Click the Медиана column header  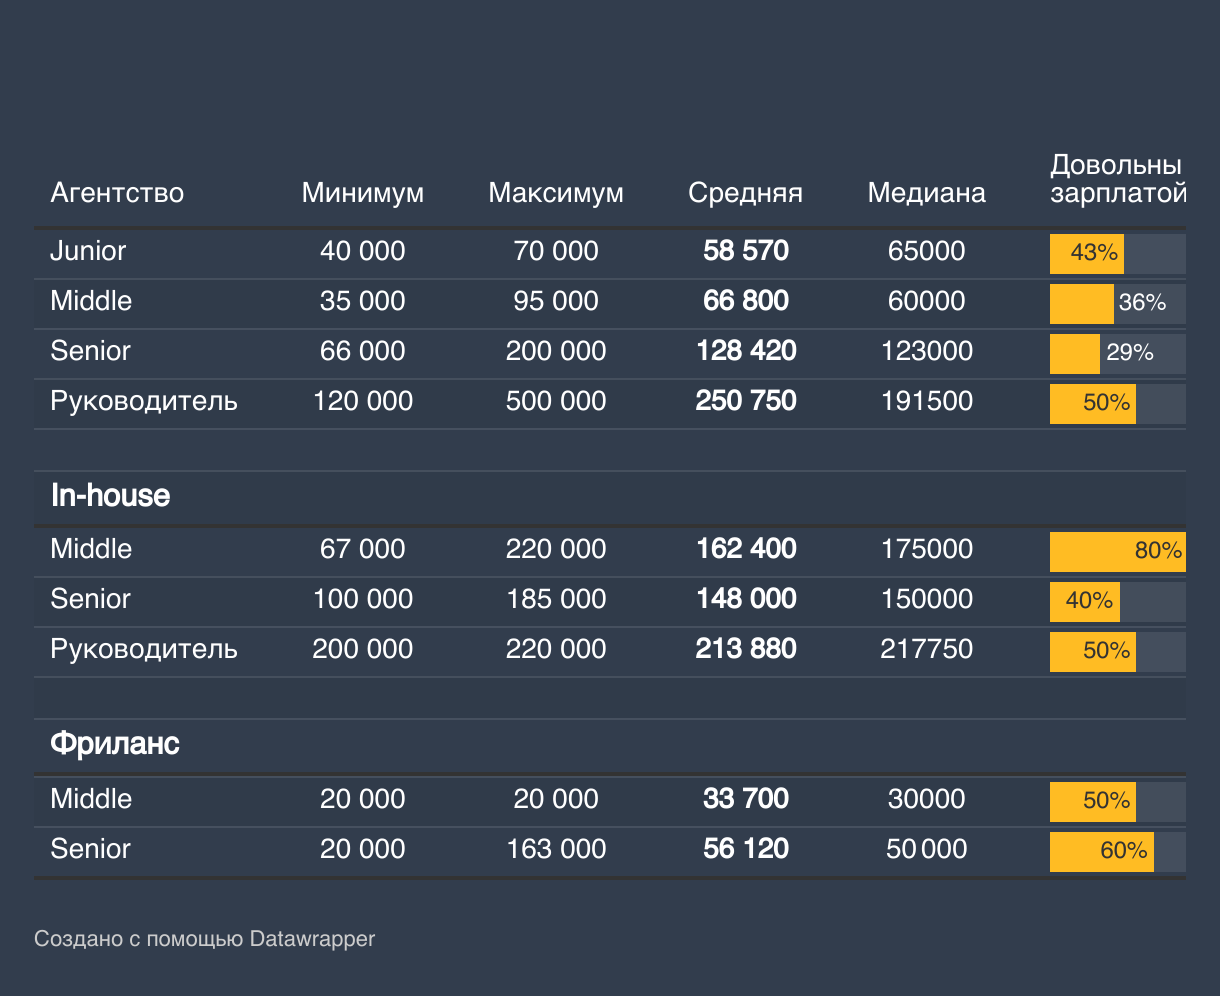(927, 193)
